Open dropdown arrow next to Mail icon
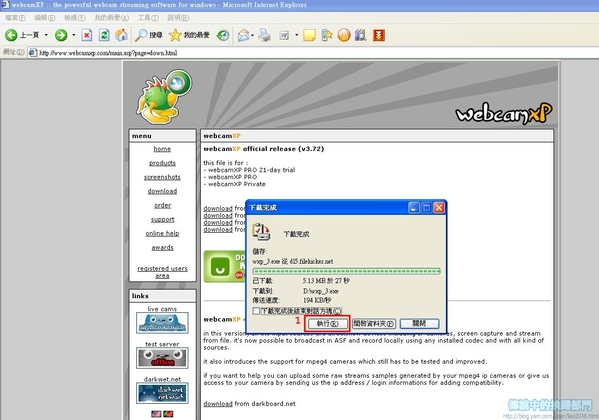599x420 pixels. tap(253, 35)
